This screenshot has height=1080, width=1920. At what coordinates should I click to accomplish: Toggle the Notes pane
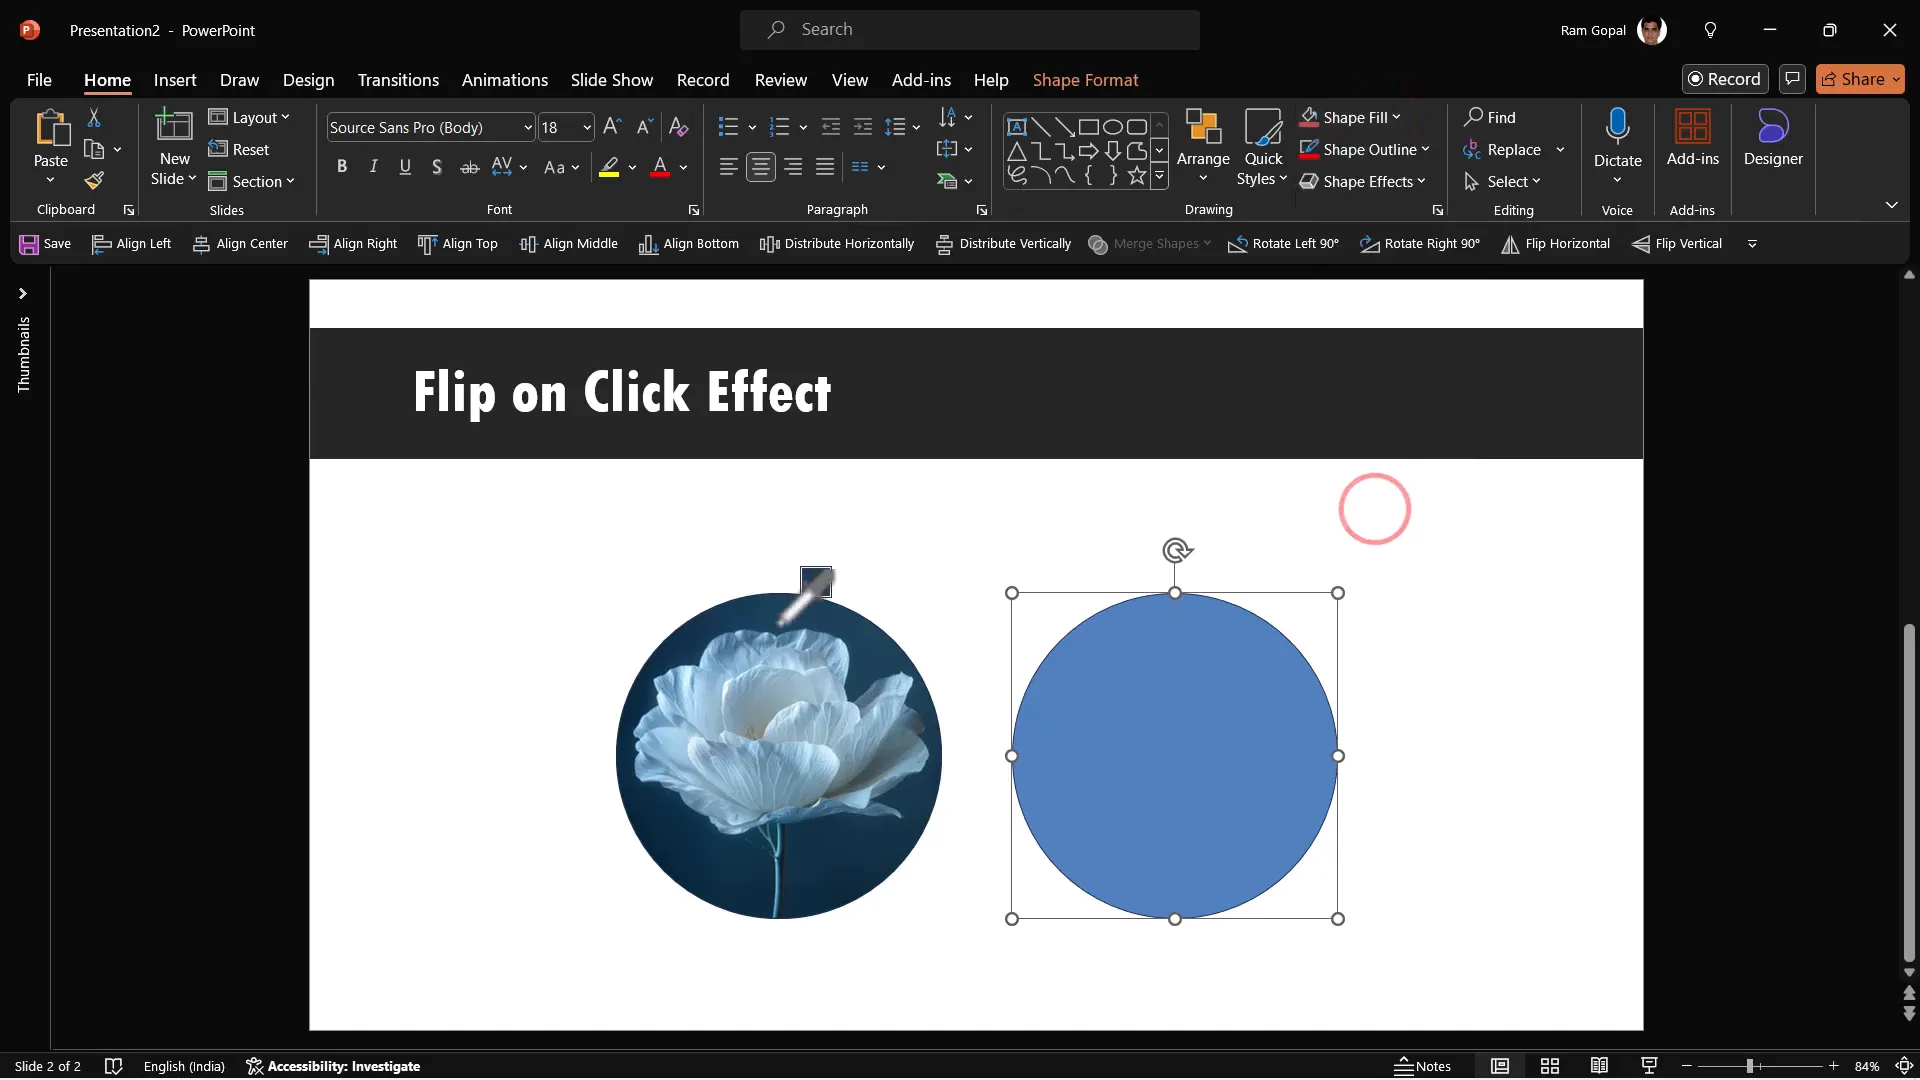(1423, 1066)
